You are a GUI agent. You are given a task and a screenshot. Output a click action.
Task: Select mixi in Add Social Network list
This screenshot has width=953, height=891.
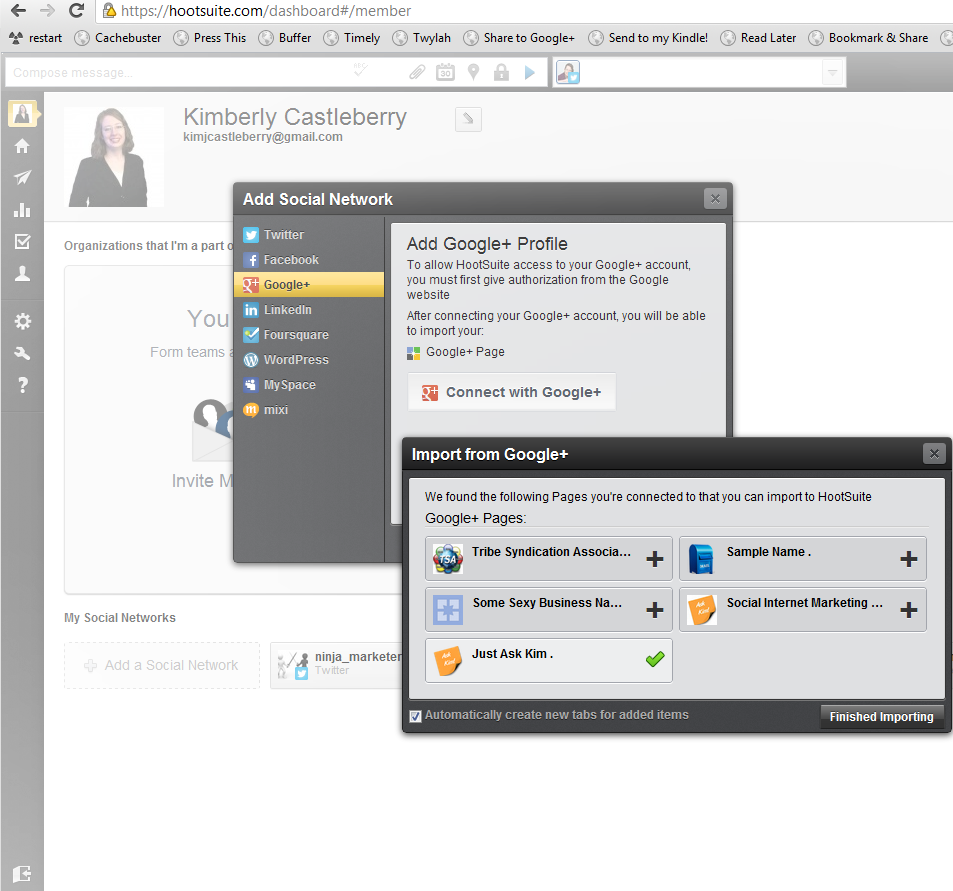[309, 409]
